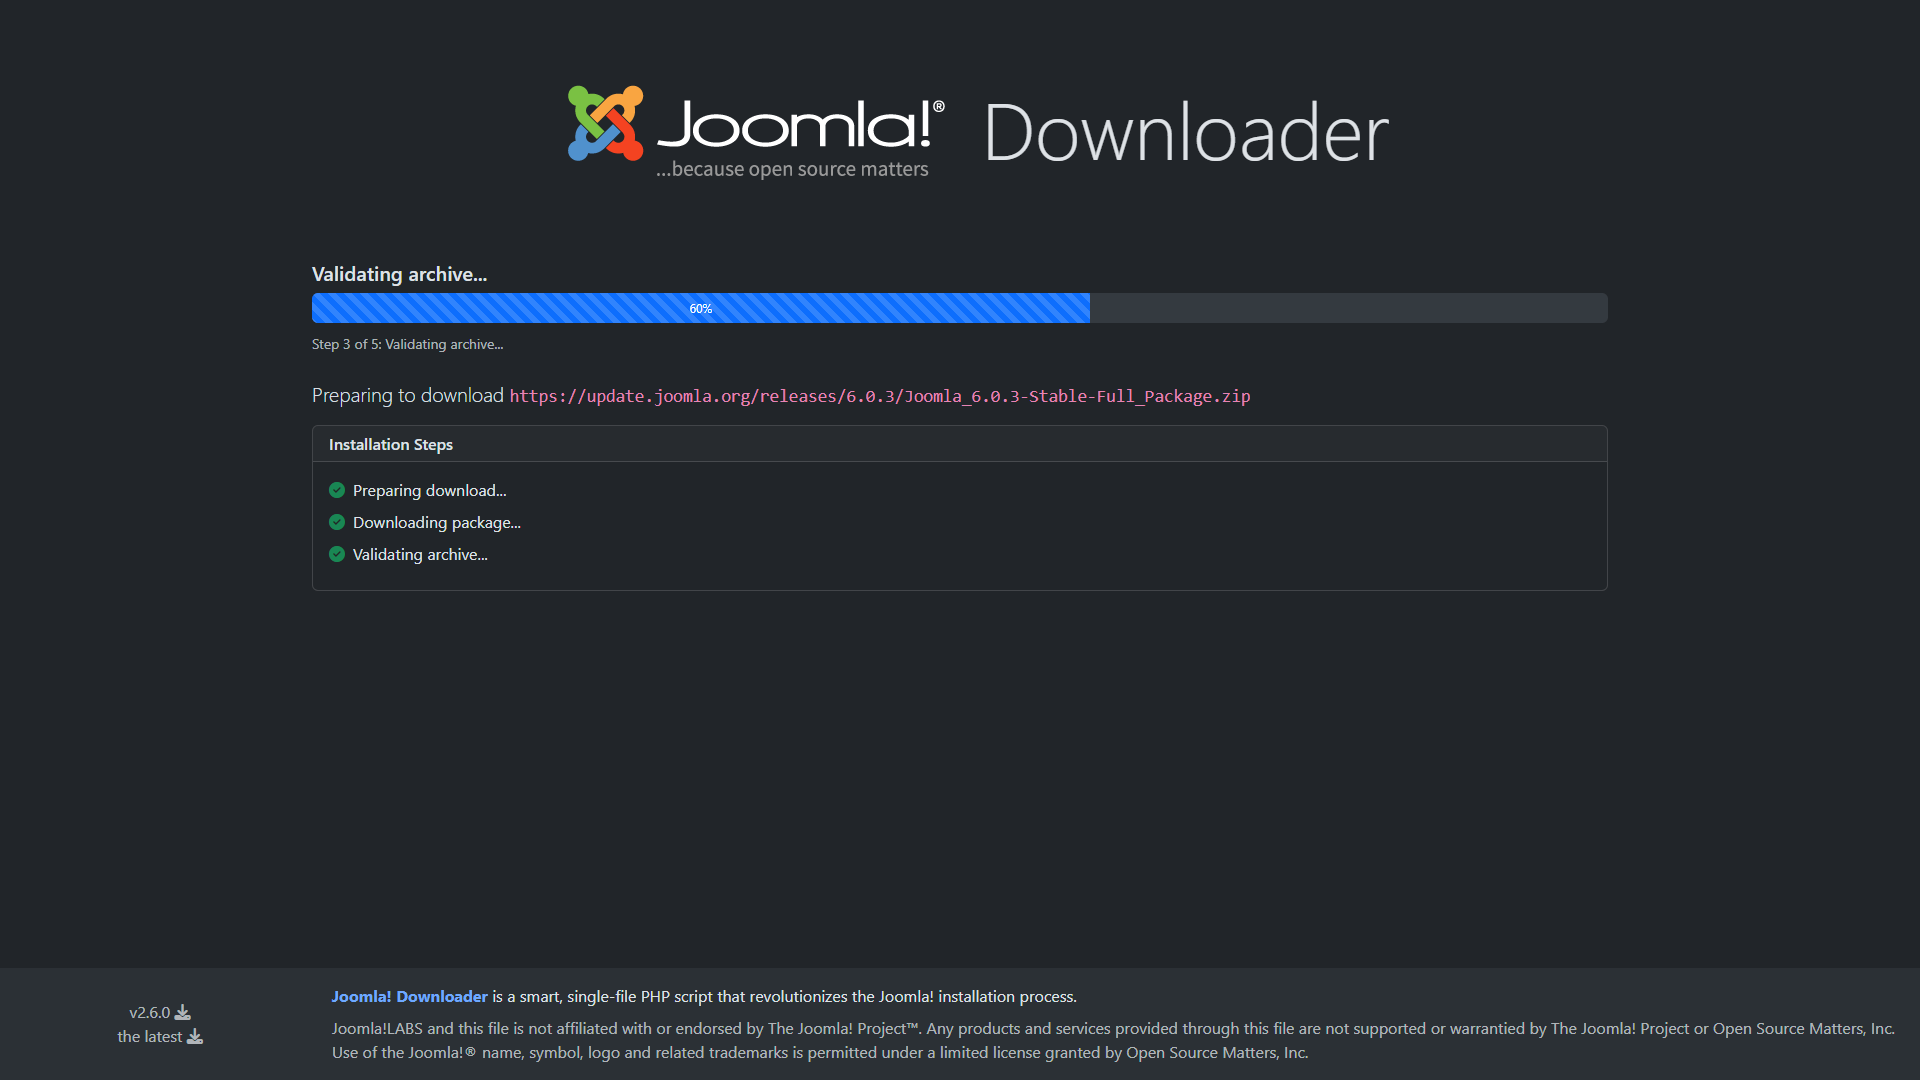Click the green check beside Preparing download
Viewport: 1920px width, 1080px height.
[337, 490]
